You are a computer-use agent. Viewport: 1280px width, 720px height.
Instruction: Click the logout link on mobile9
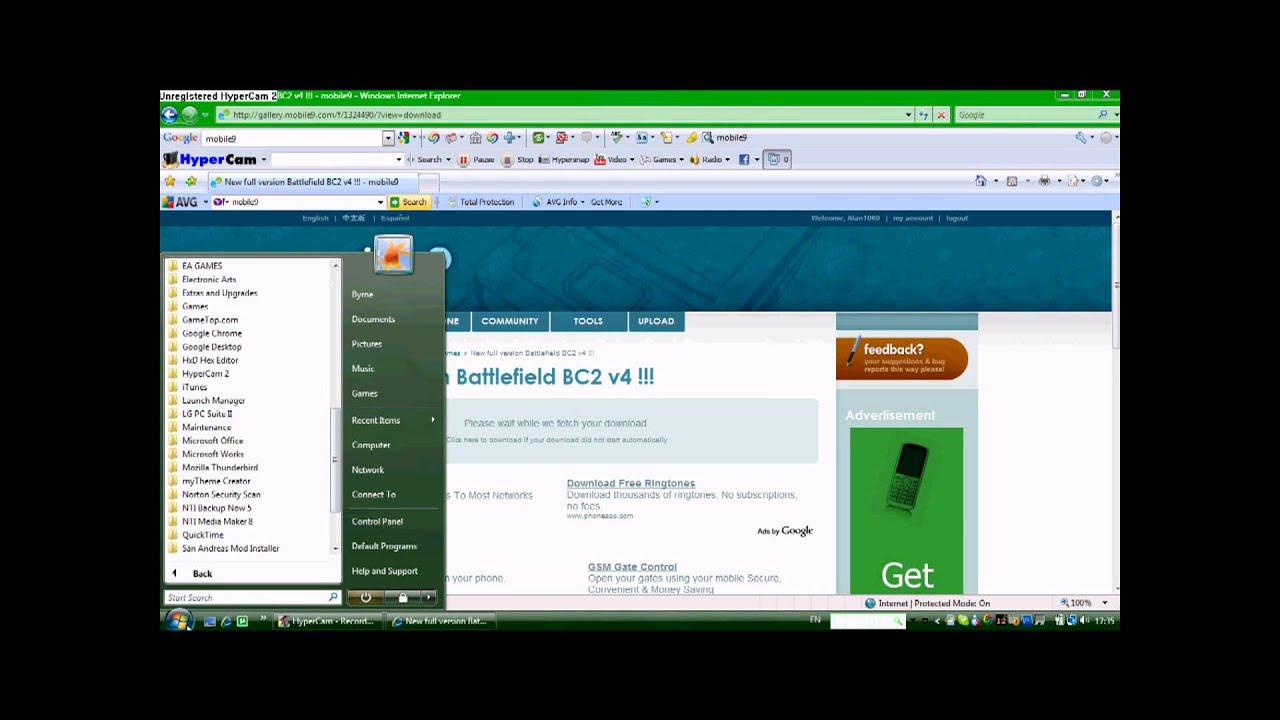(957, 218)
